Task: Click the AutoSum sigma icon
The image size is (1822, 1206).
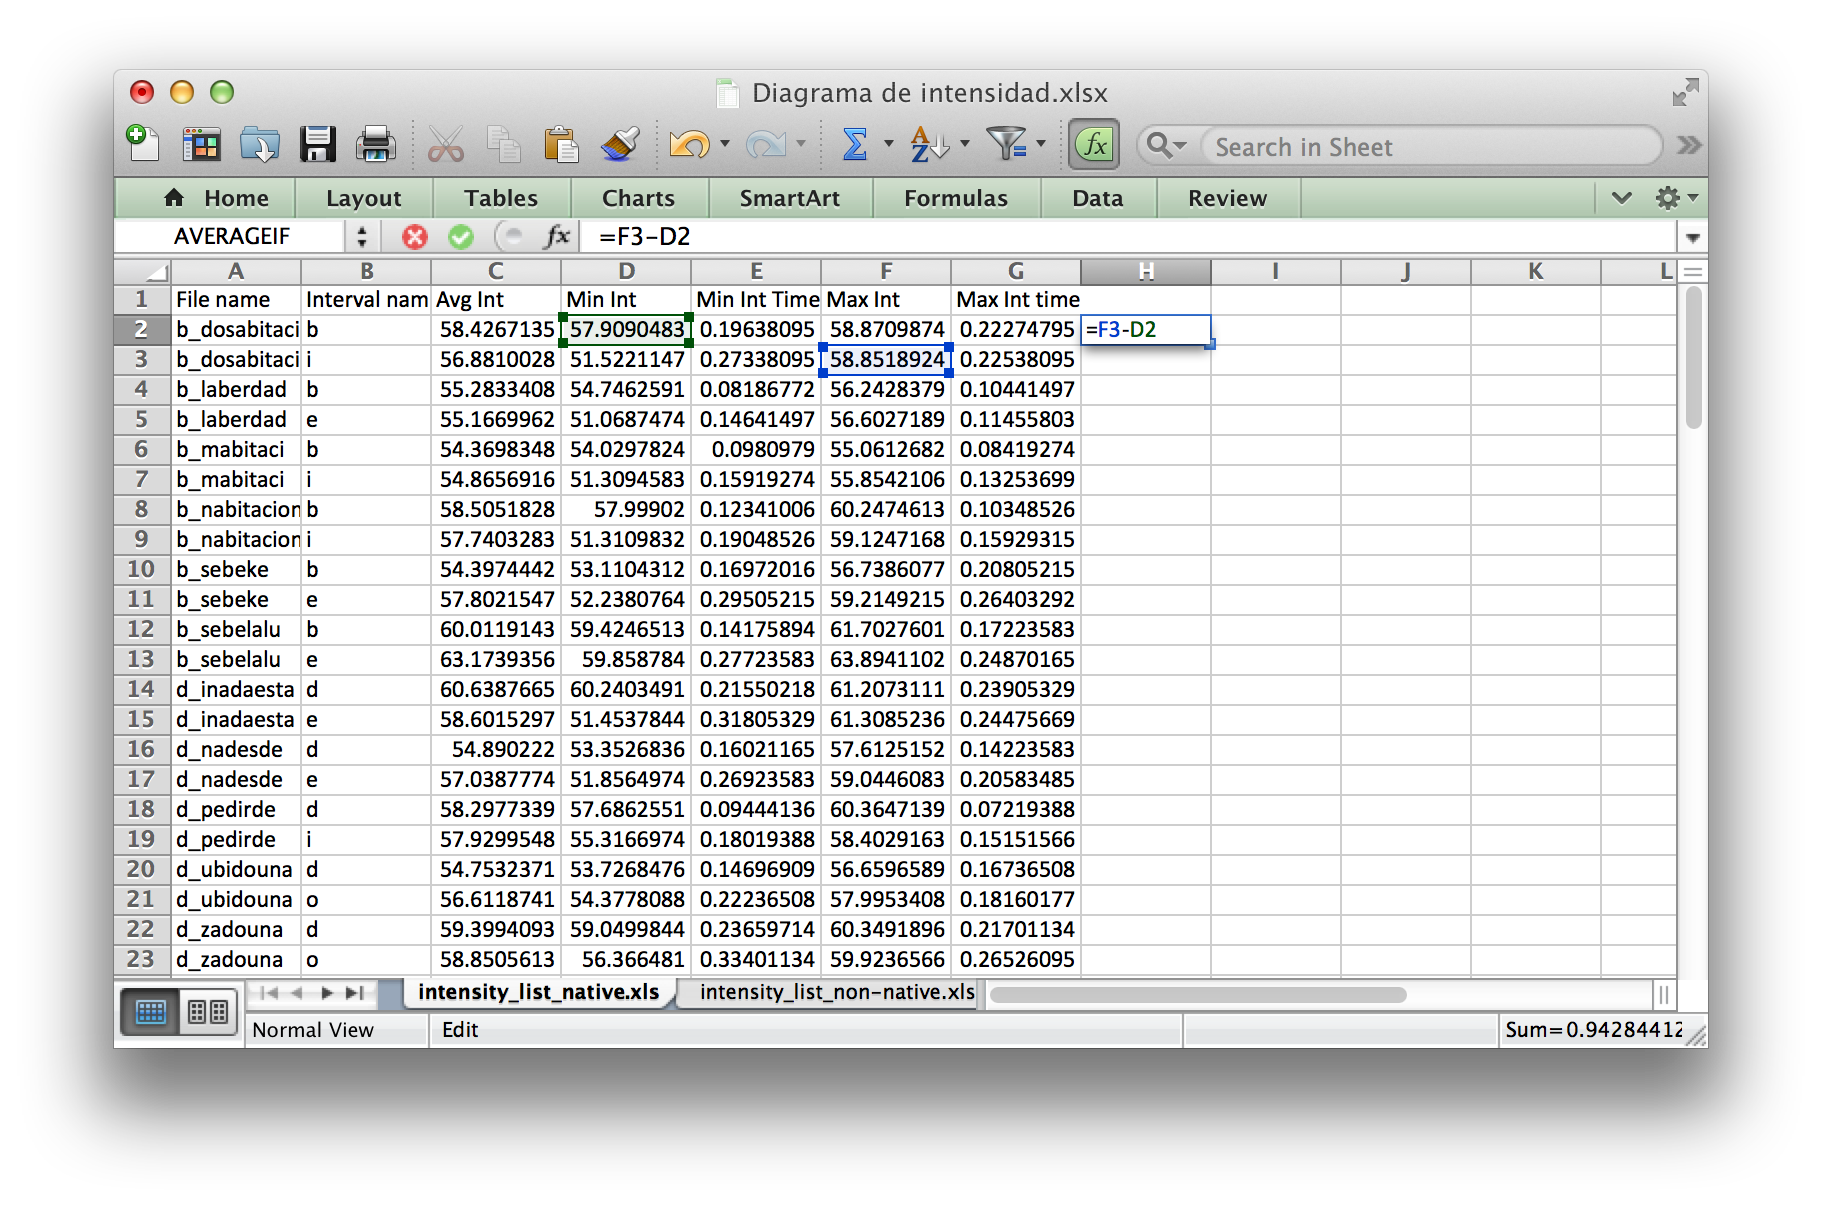Action: click(x=855, y=145)
